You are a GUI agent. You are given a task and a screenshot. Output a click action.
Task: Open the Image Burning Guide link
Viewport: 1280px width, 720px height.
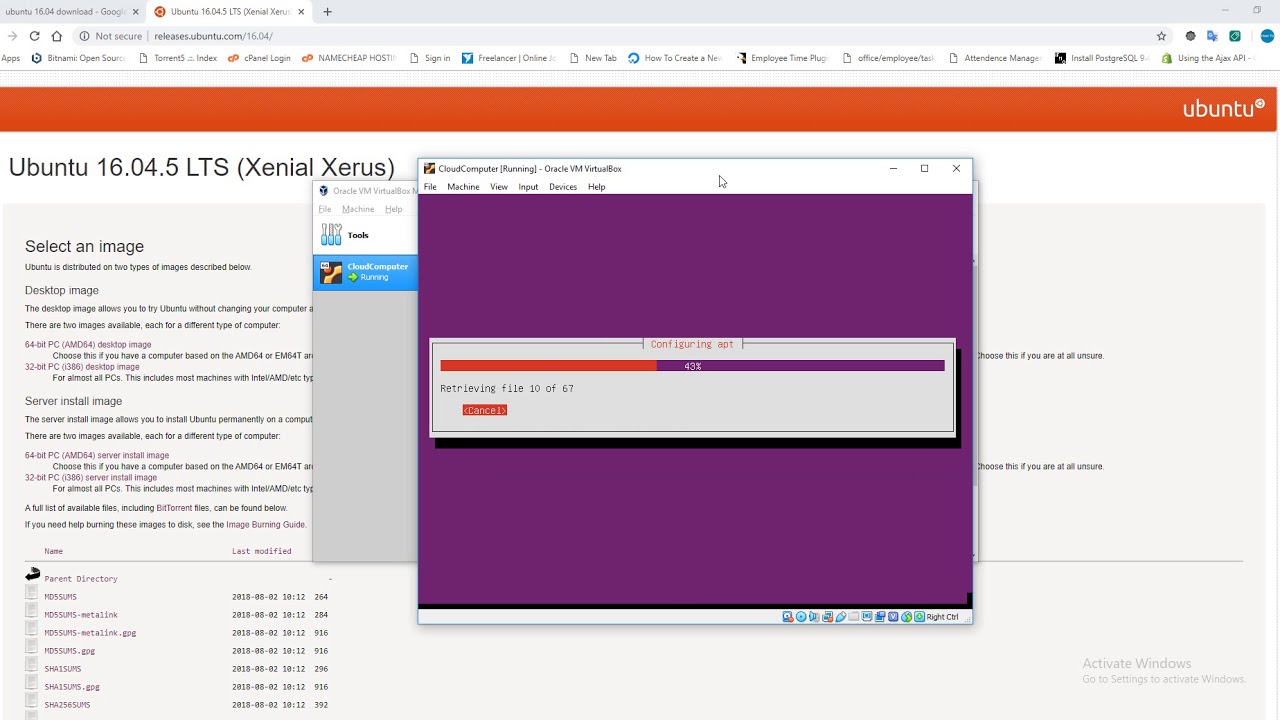(266, 524)
